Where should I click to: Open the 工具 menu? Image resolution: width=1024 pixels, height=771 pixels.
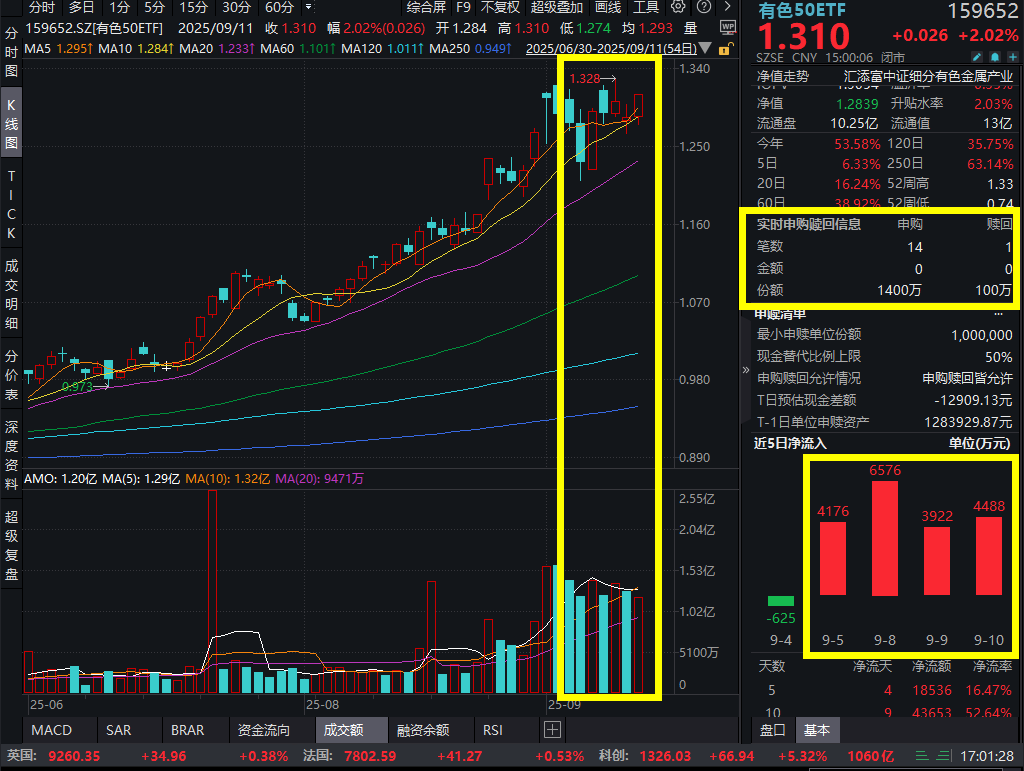point(646,8)
